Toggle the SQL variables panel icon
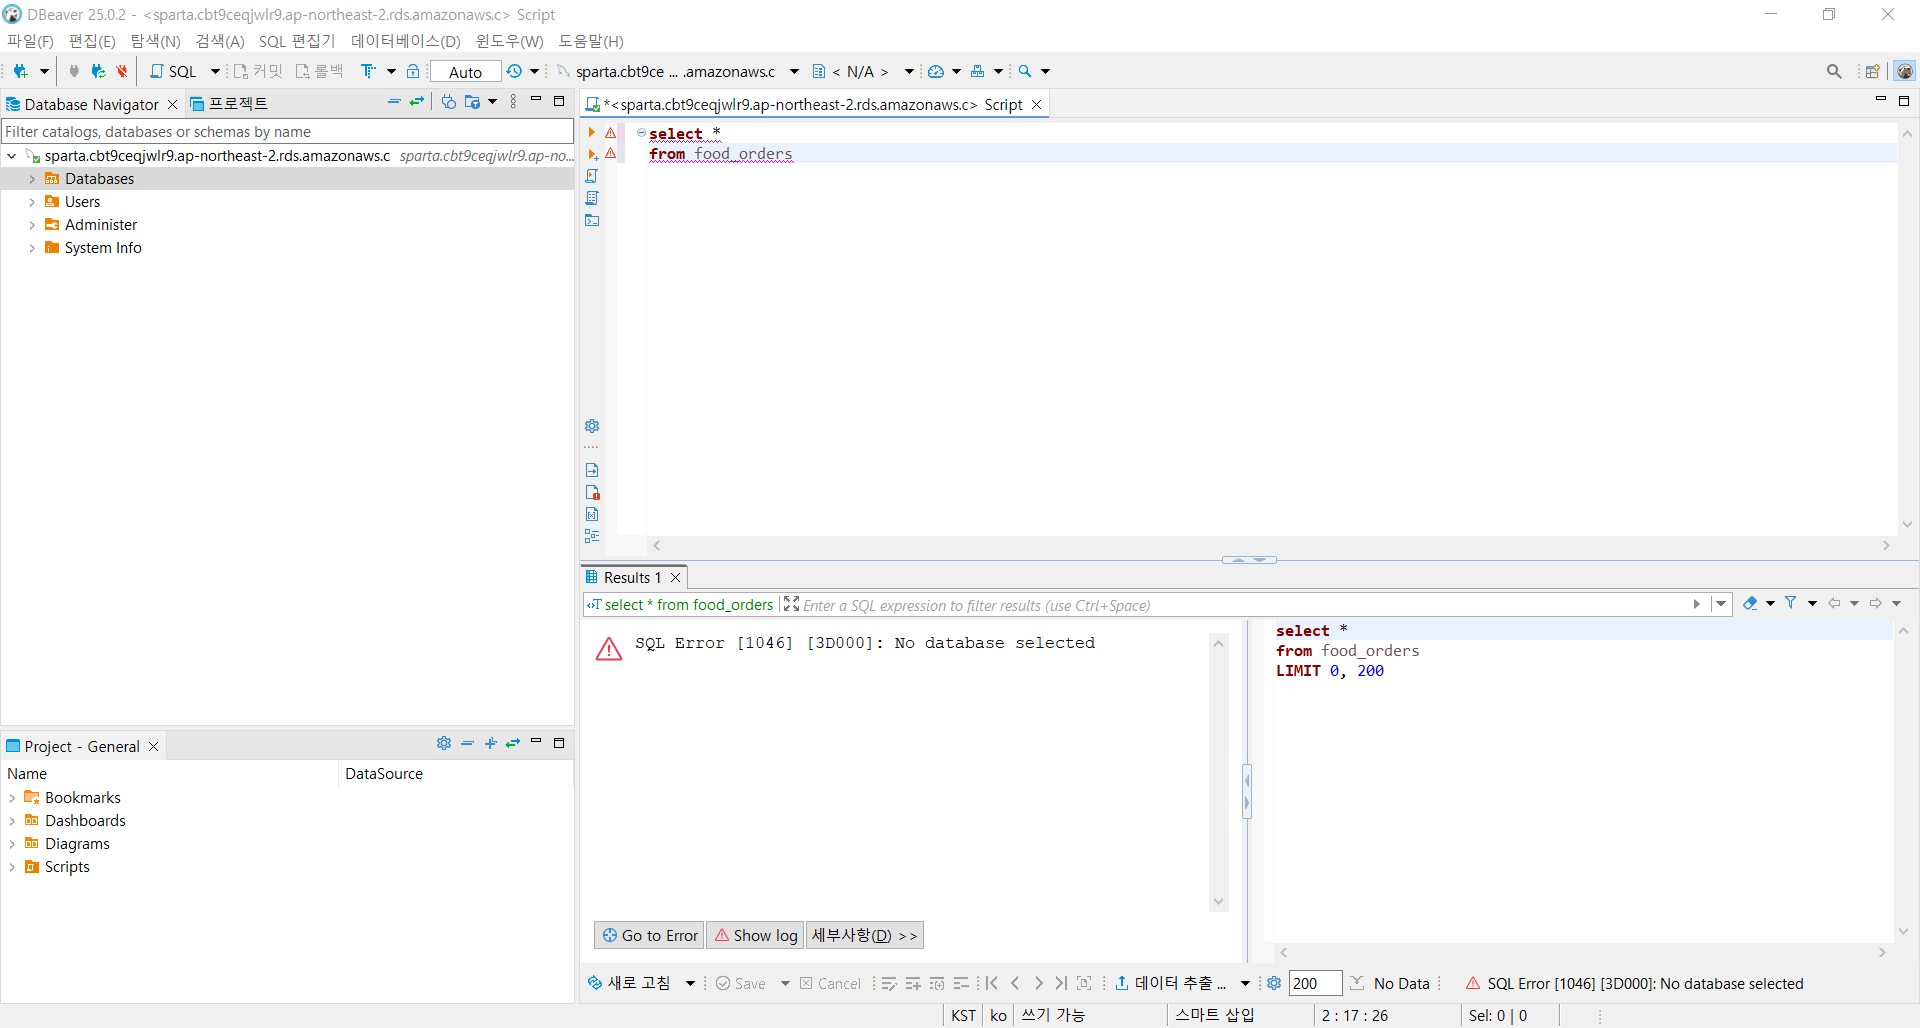The height and width of the screenshot is (1028, 1920). click(592, 514)
